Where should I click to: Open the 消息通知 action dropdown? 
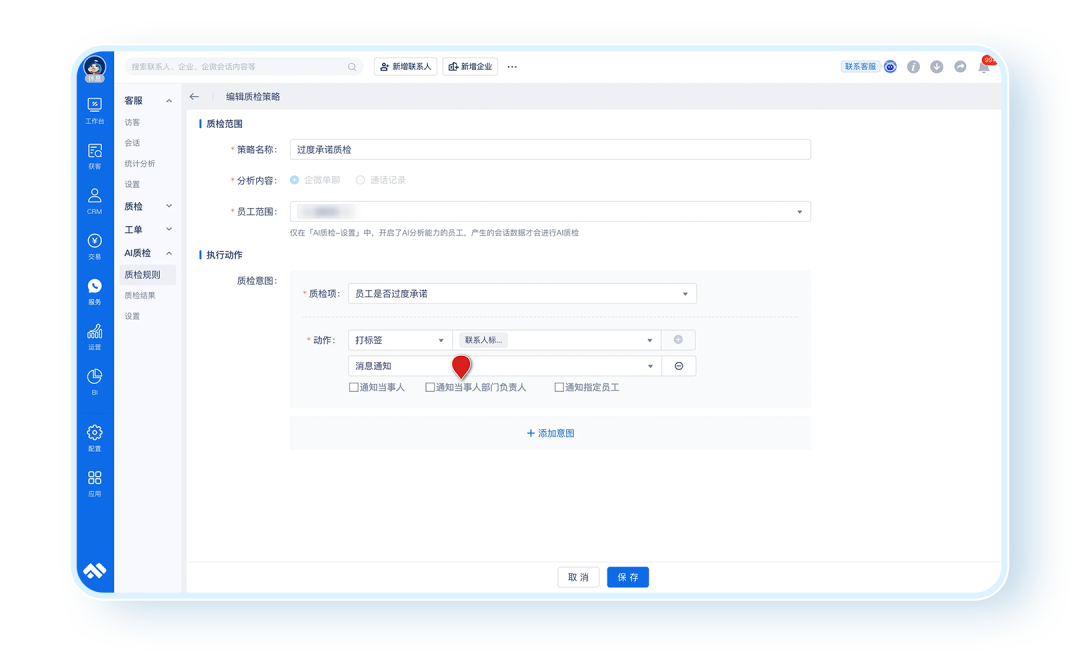click(505, 366)
